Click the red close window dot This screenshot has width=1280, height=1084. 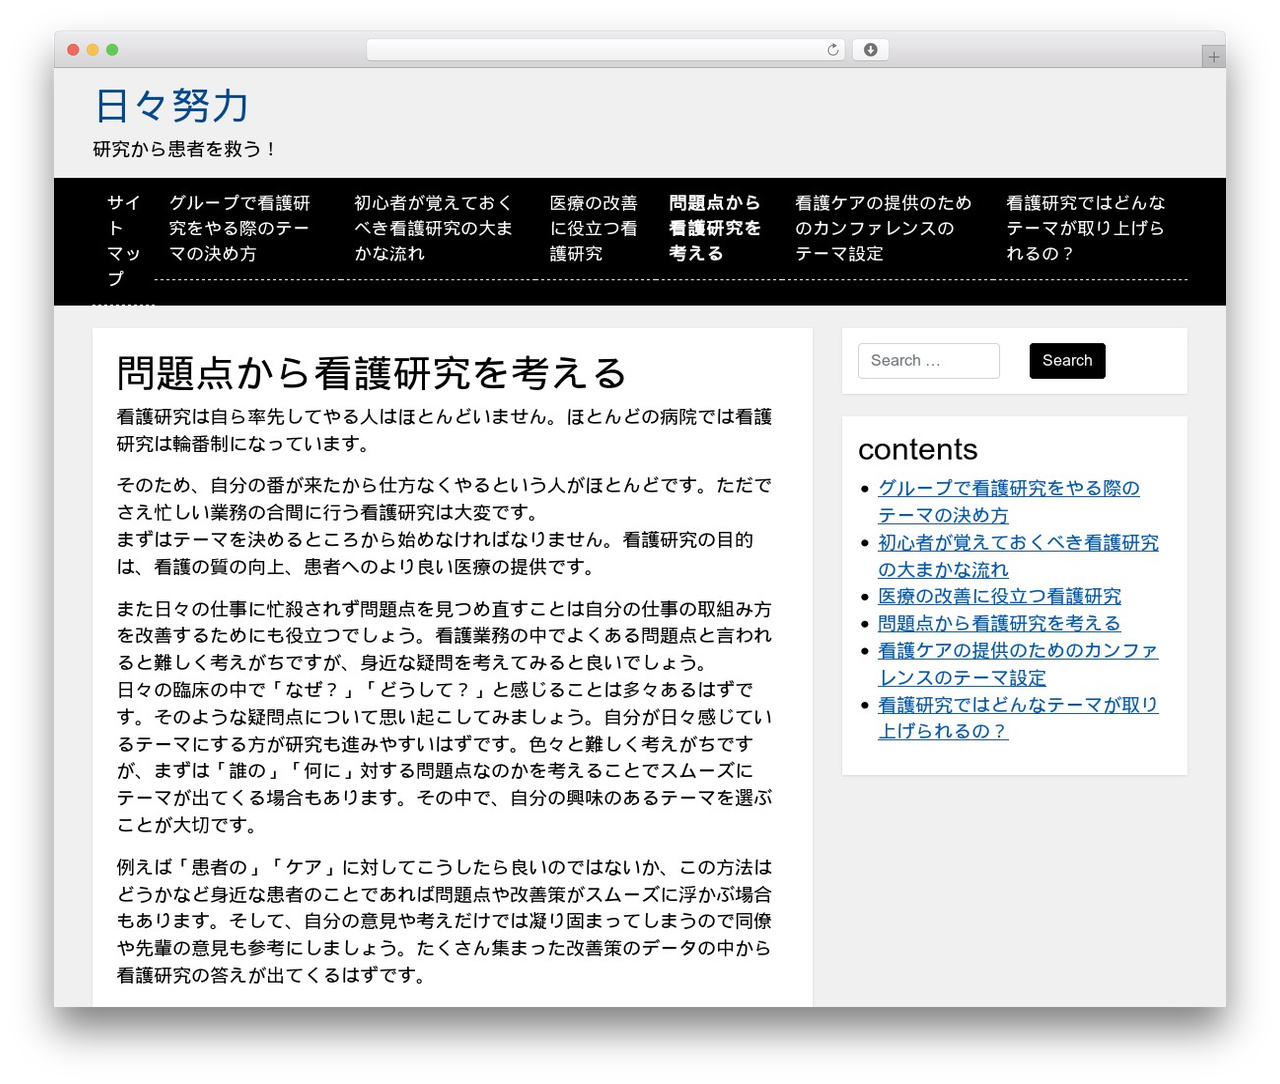coord(73,50)
